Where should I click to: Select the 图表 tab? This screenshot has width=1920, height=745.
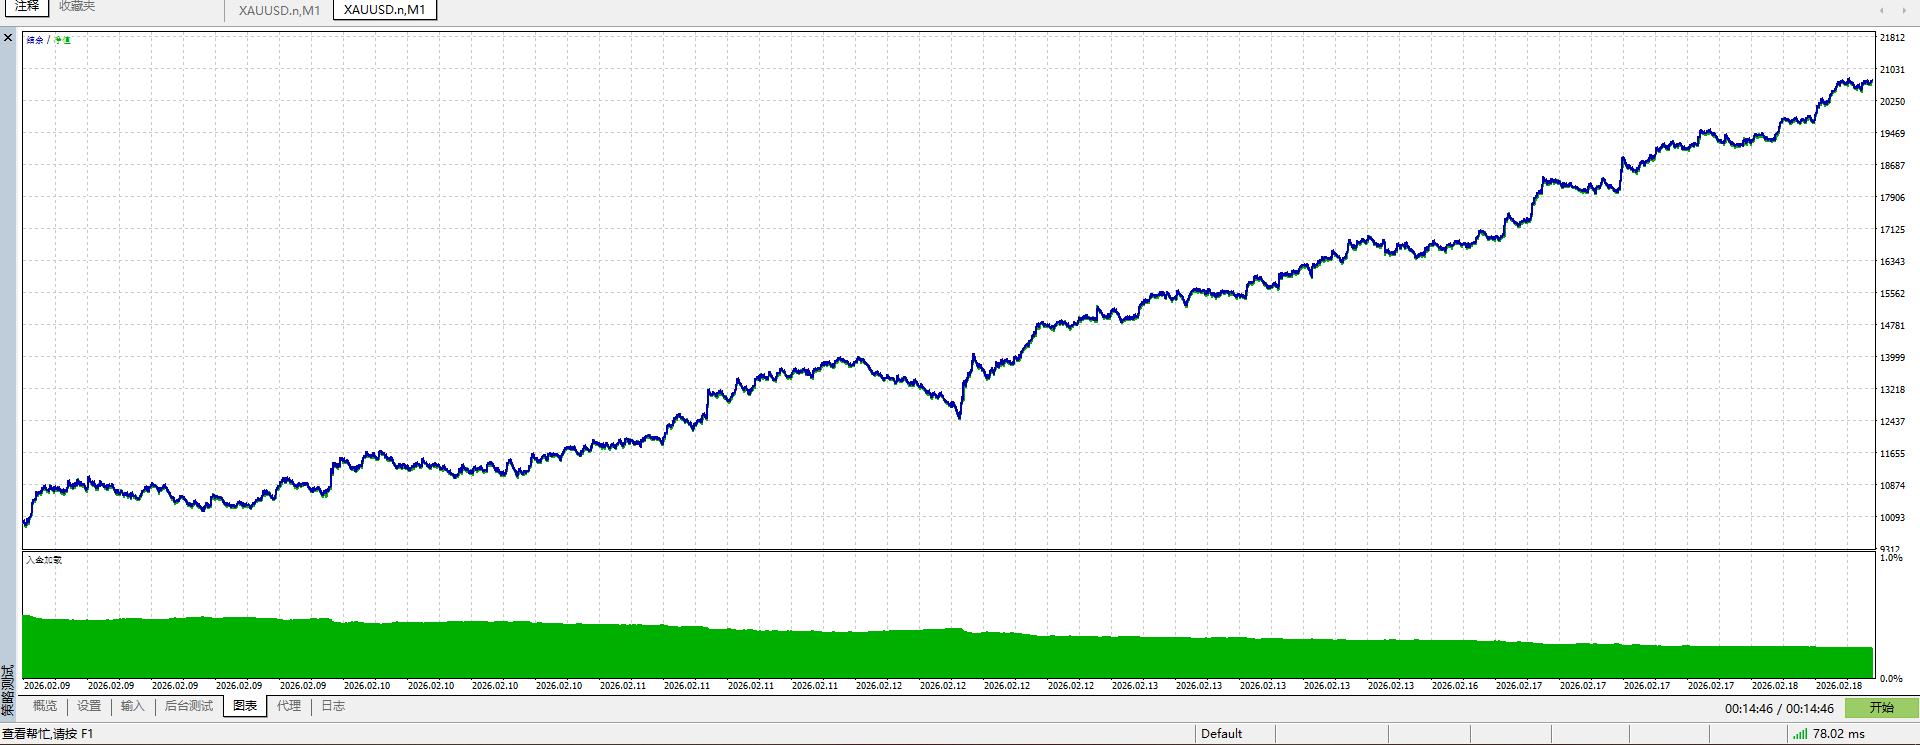(x=245, y=706)
